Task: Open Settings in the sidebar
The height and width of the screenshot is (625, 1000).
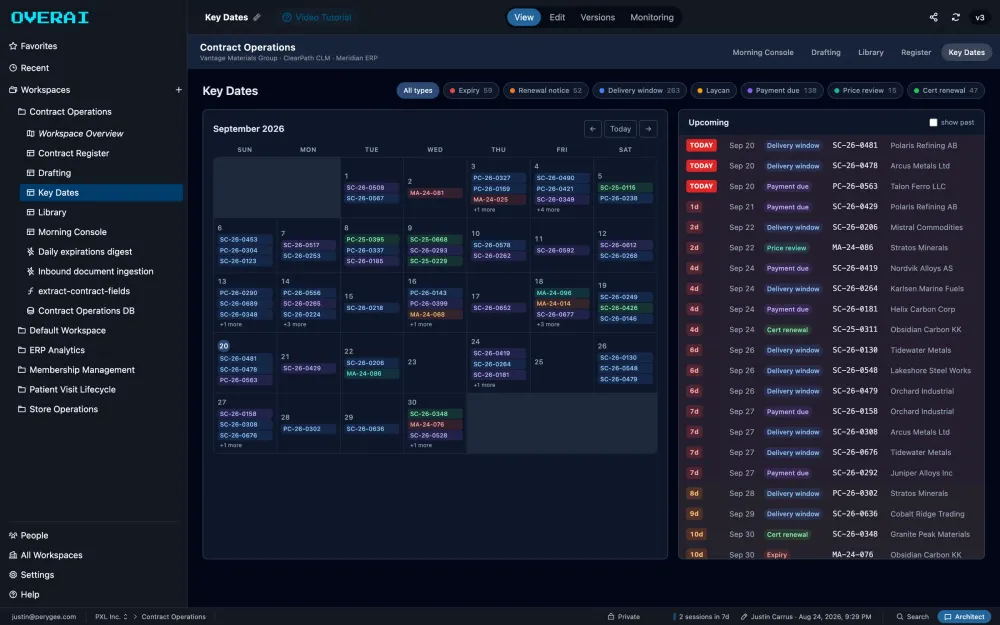Action: pyautogui.click(x=32, y=575)
